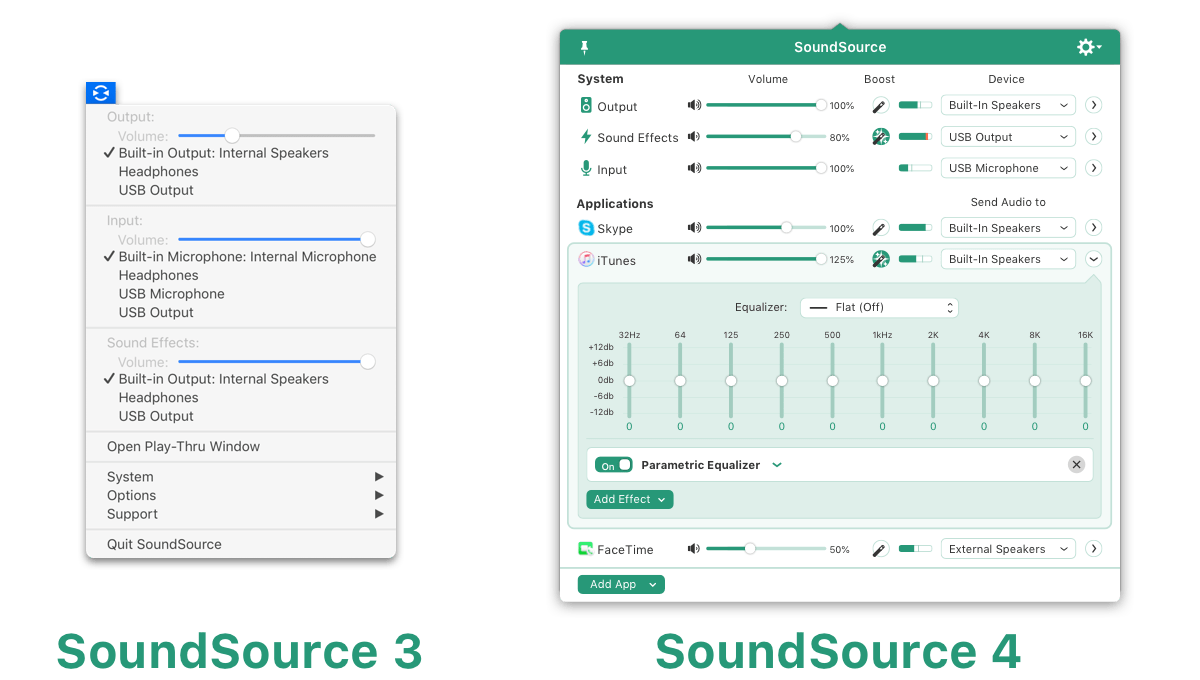Open the System submenu
The width and height of the screenshot is (1200, 680).
pos(131,476)
